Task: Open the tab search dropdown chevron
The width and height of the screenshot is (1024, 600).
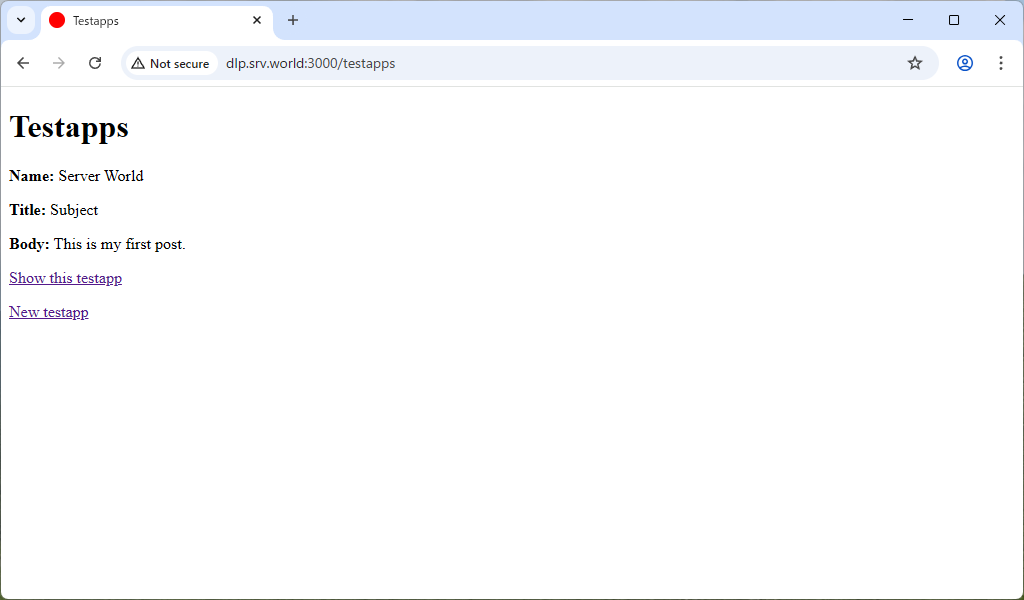Action: 21,20
